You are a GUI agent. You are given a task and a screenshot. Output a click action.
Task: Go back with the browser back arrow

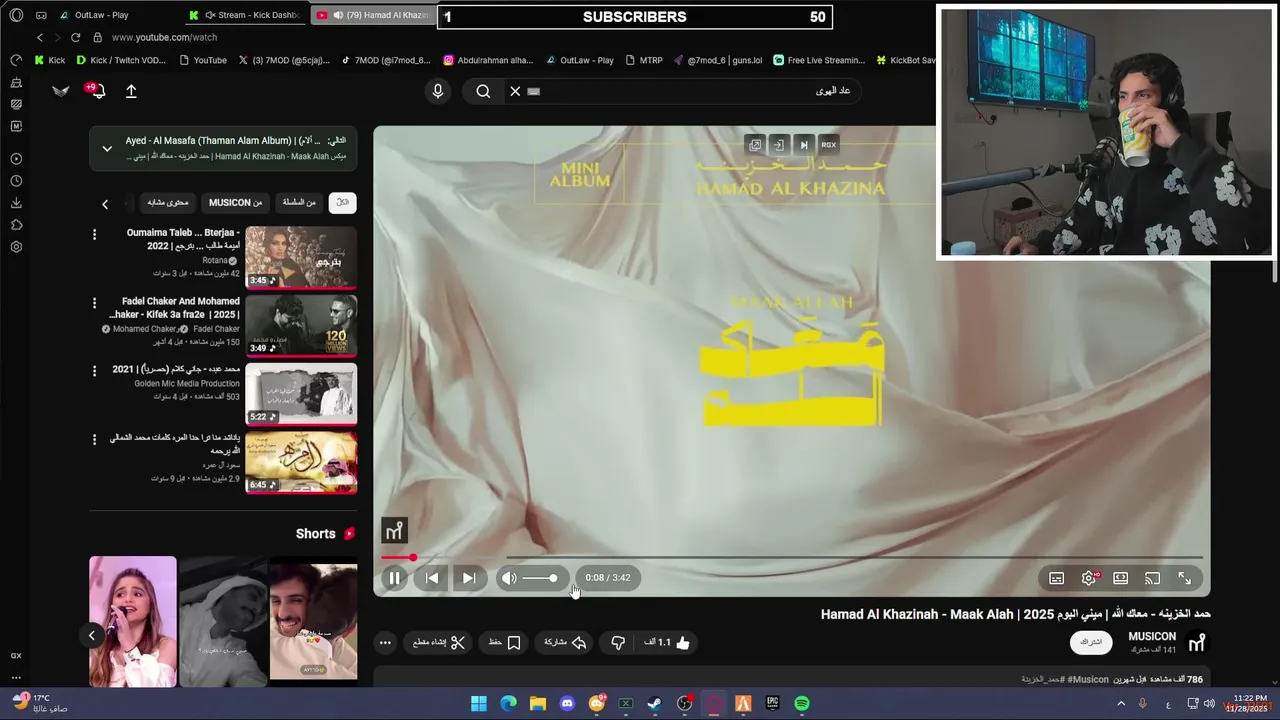[40, 37]
